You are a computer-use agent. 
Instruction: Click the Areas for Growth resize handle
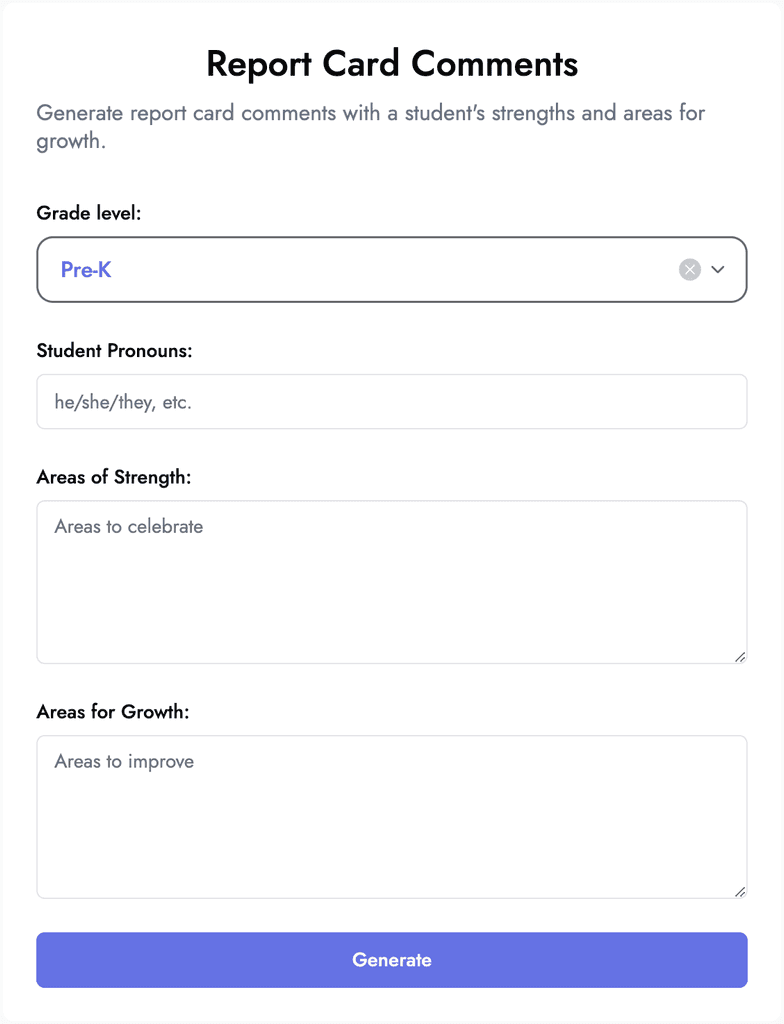pos(741,890)
